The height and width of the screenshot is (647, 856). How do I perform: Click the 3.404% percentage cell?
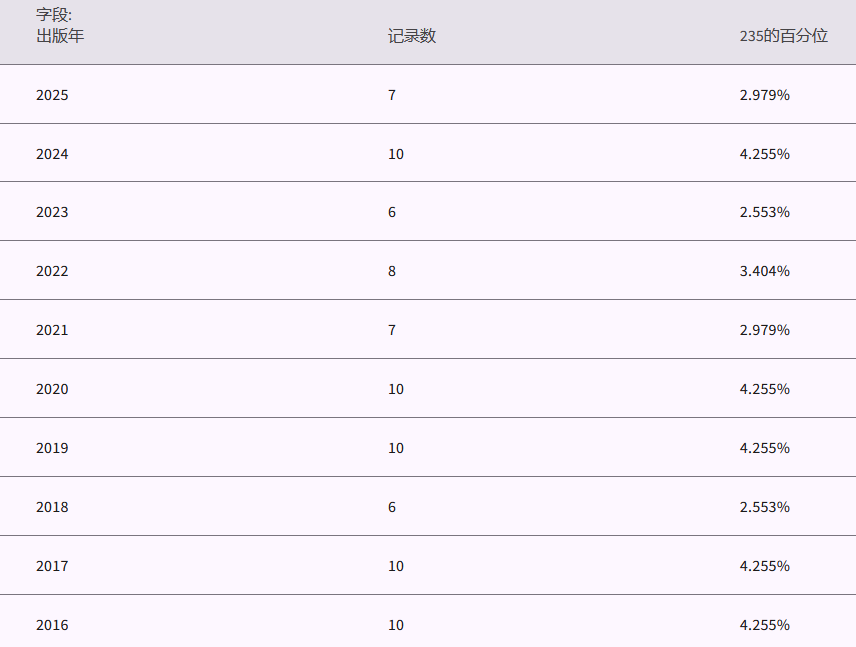pos(764,271)
